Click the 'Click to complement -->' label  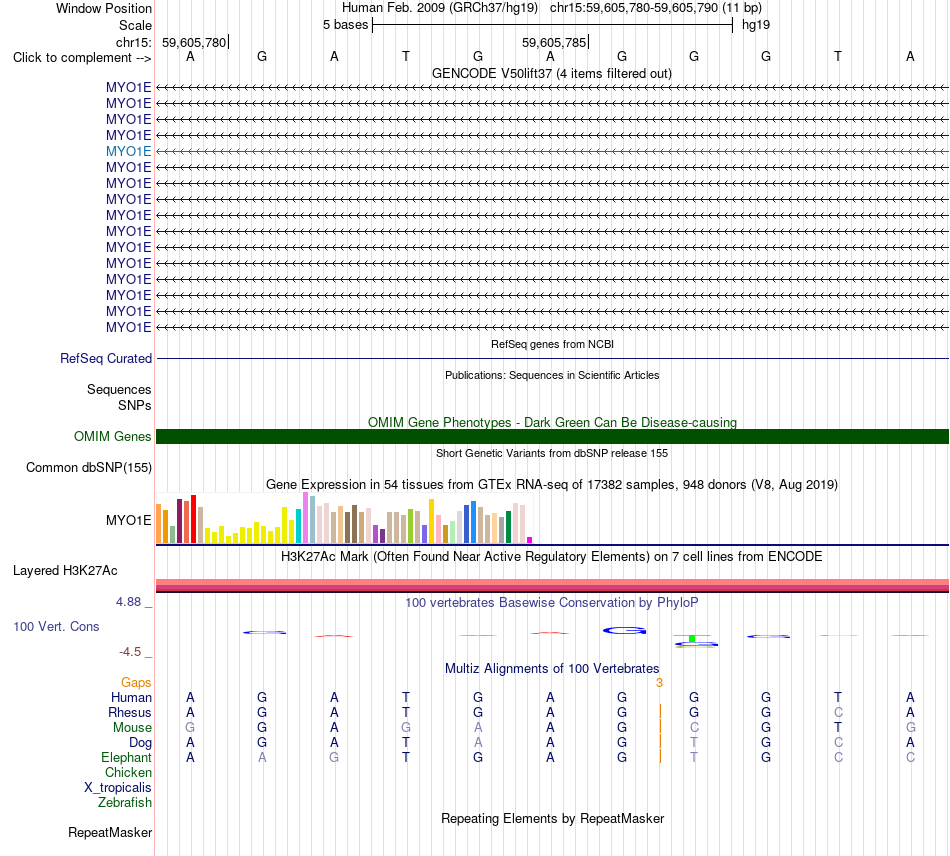click(x=82, y=58)
